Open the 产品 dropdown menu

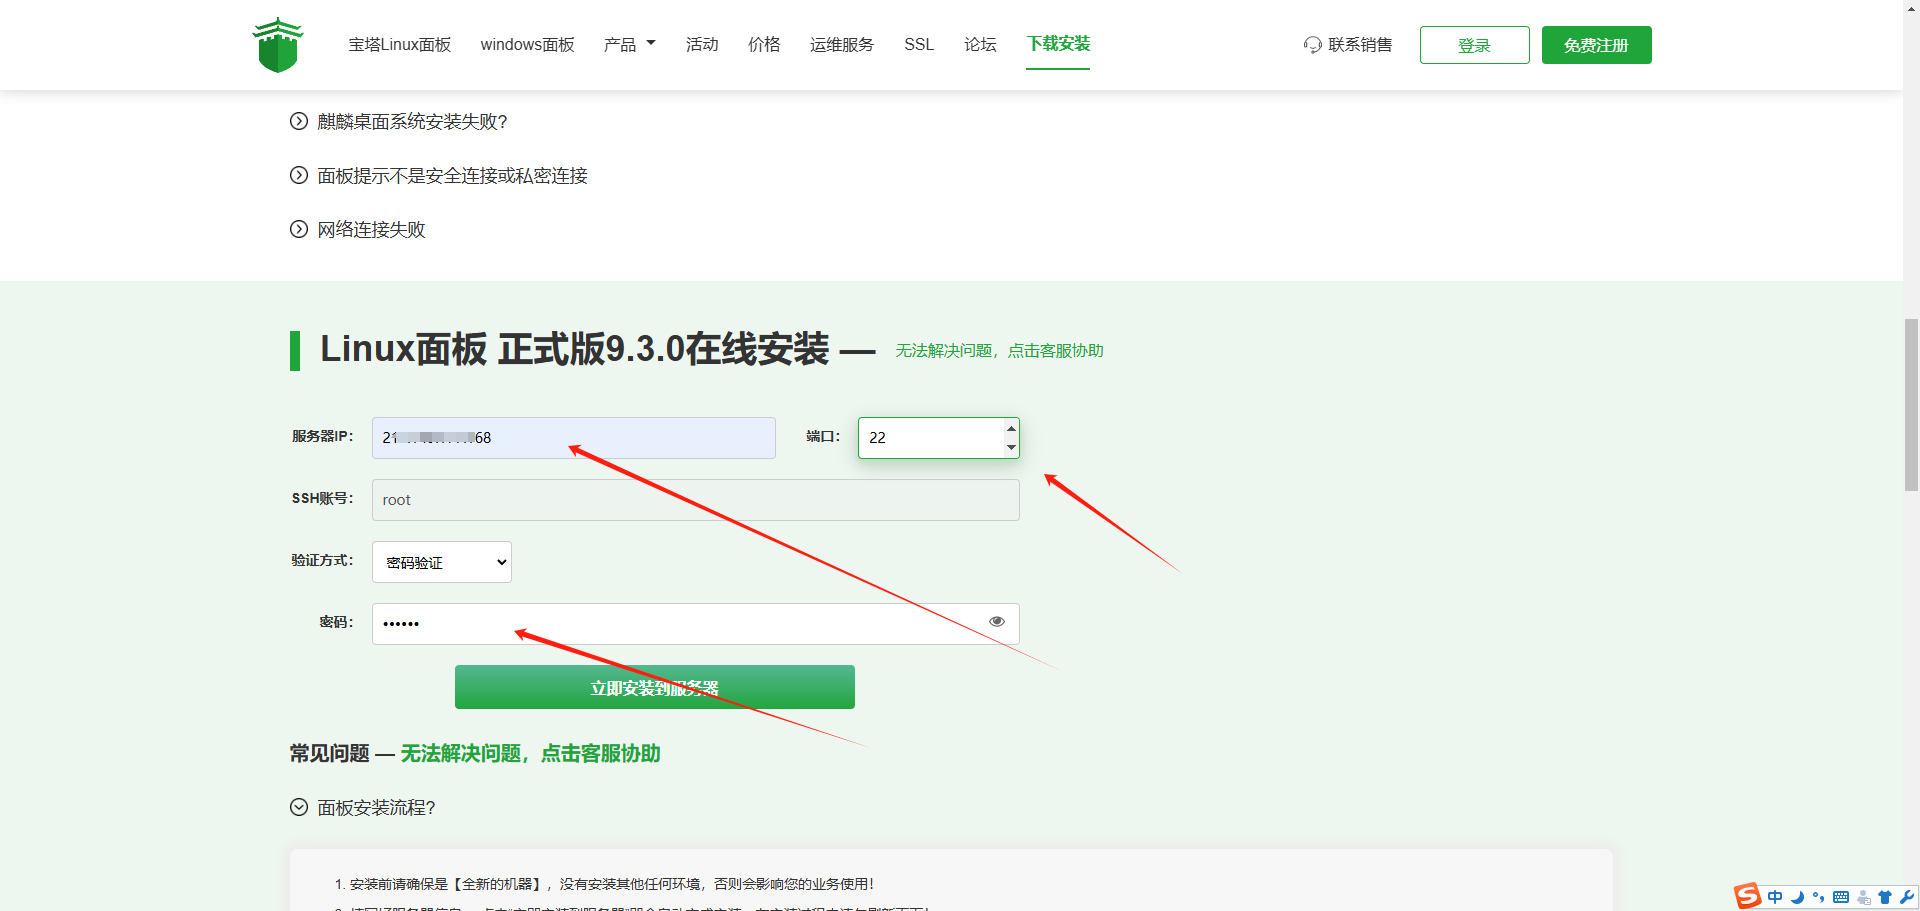pyautogui.click(x=629, y=45)
